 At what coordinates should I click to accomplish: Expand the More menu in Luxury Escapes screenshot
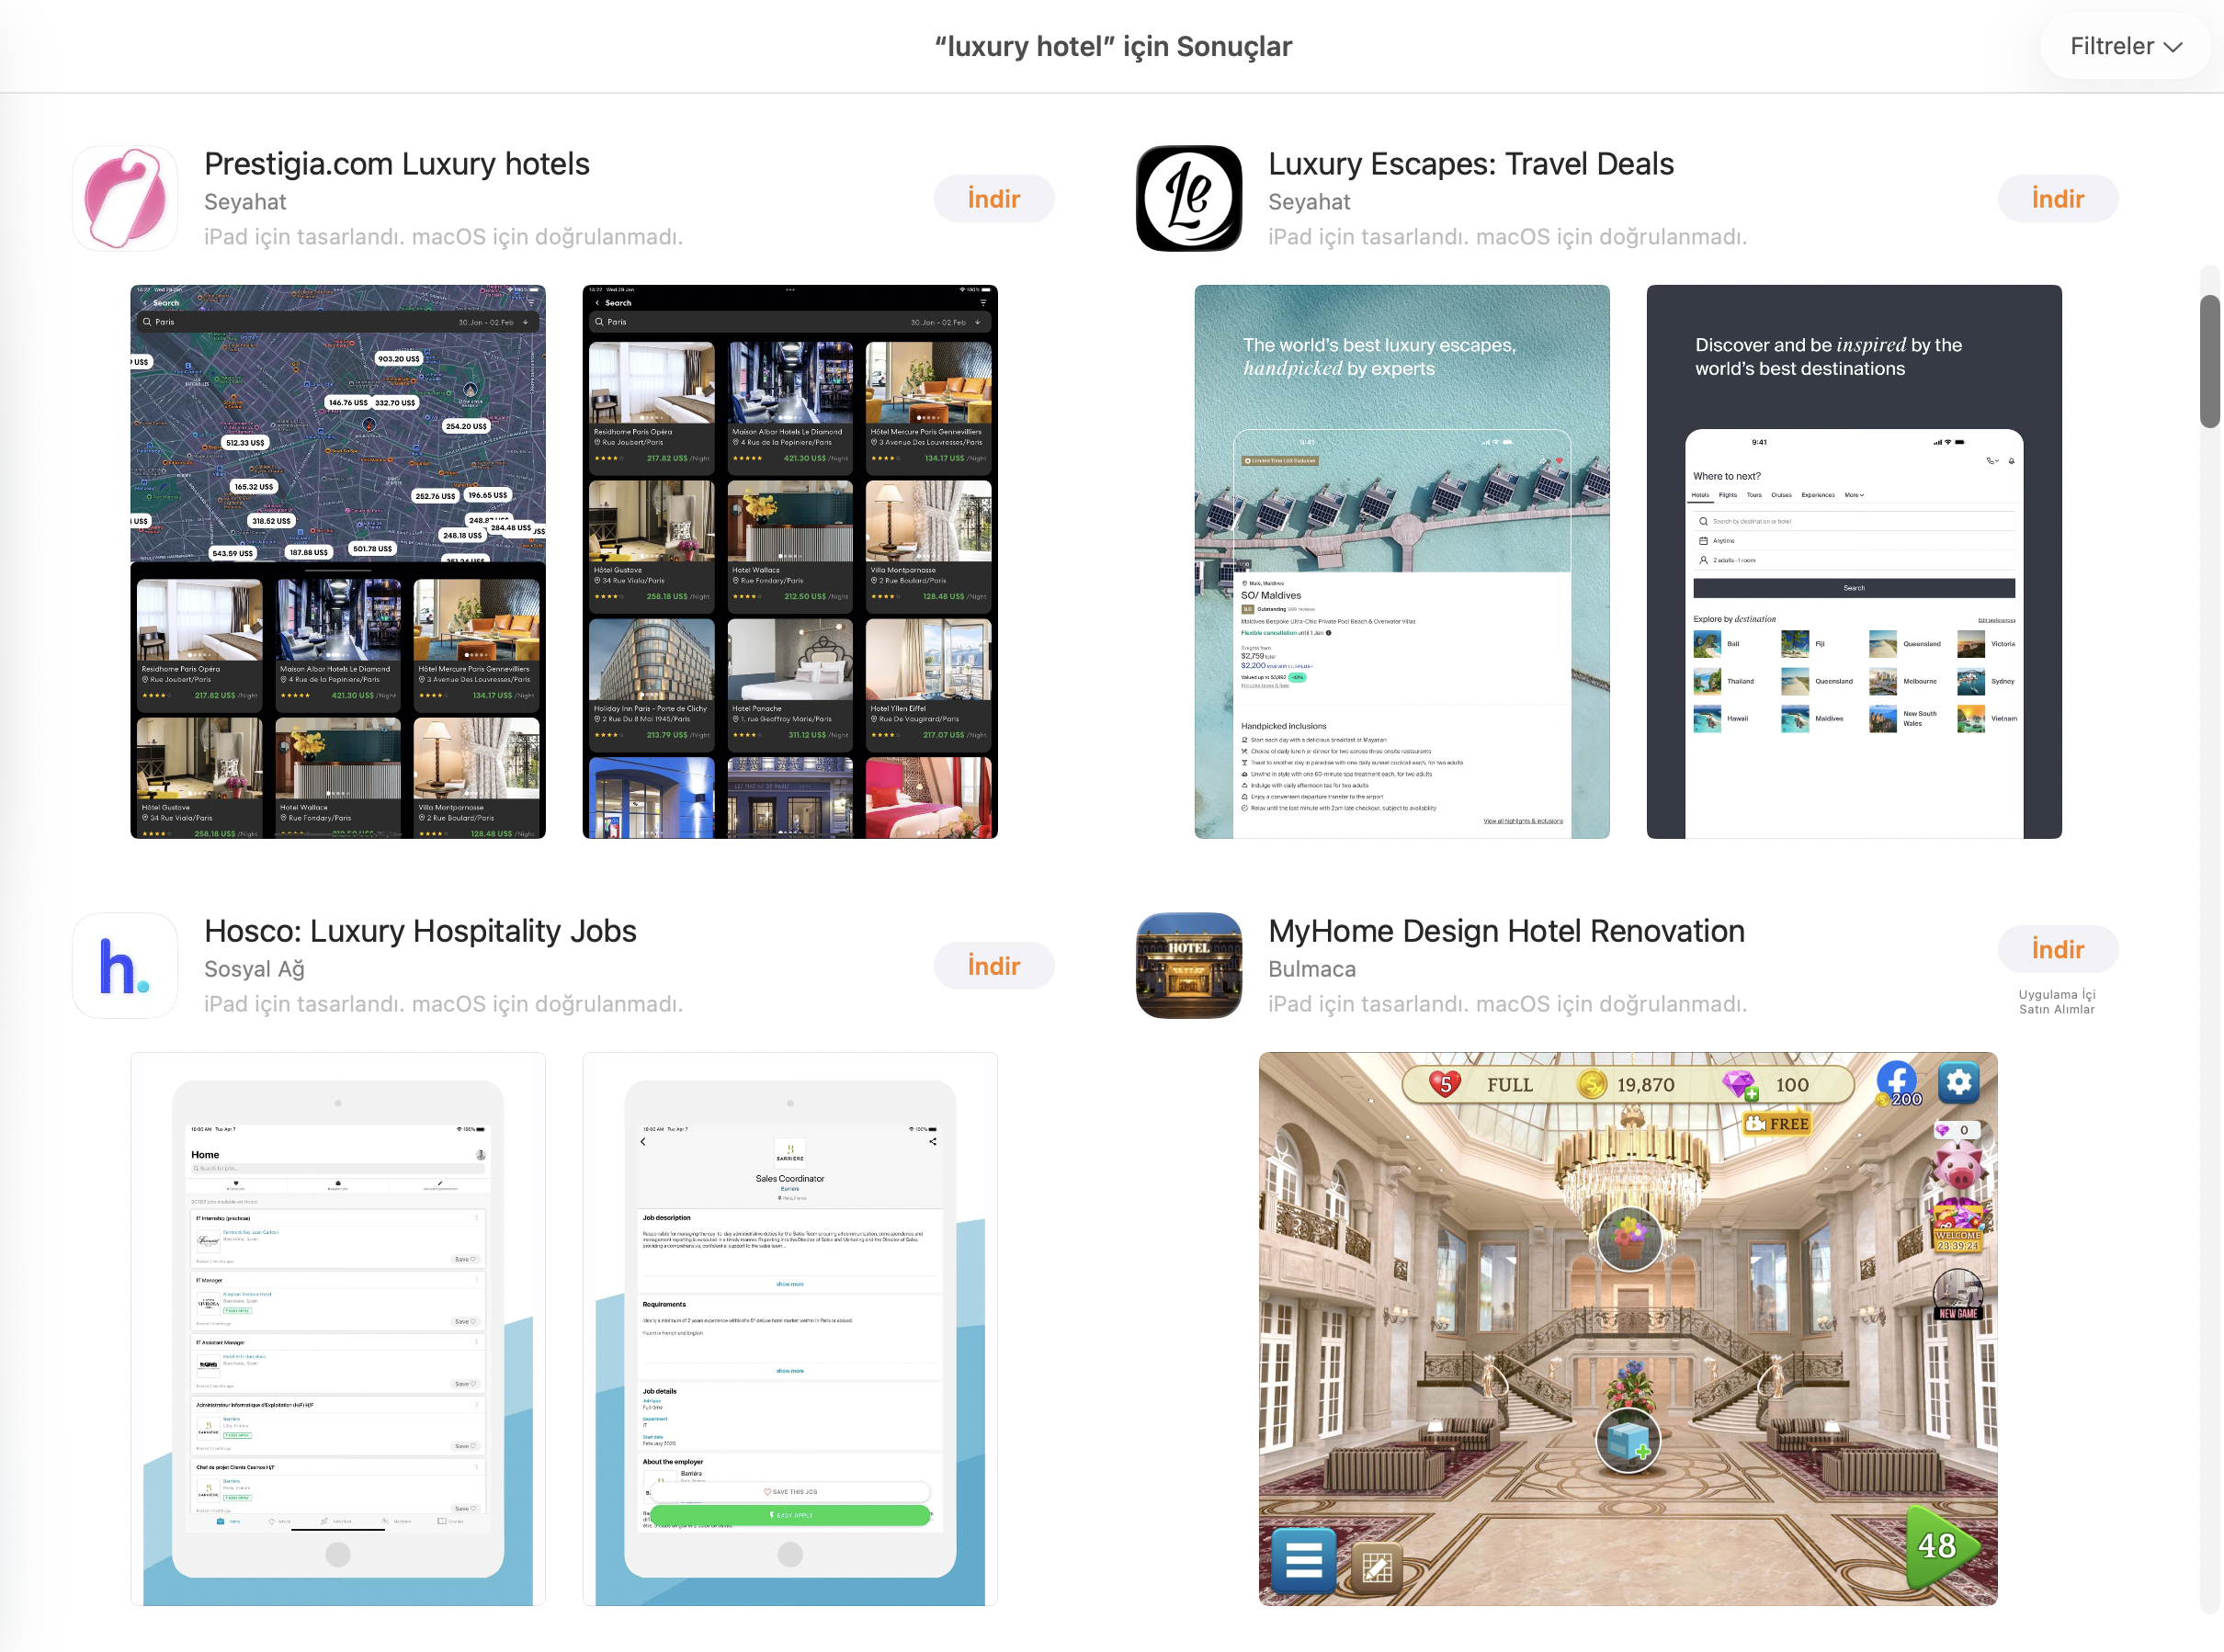point(1855,495)
